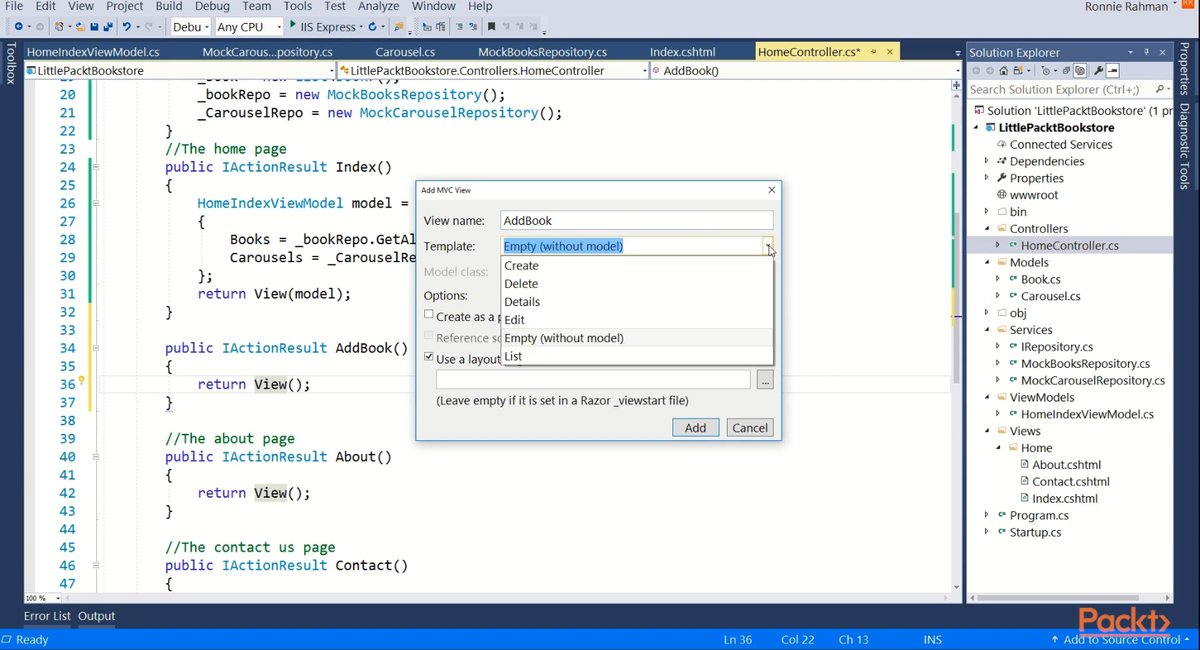This screenshot has height=650, width=1200.
Task: Choose the List template option
Action: [637, 356]
